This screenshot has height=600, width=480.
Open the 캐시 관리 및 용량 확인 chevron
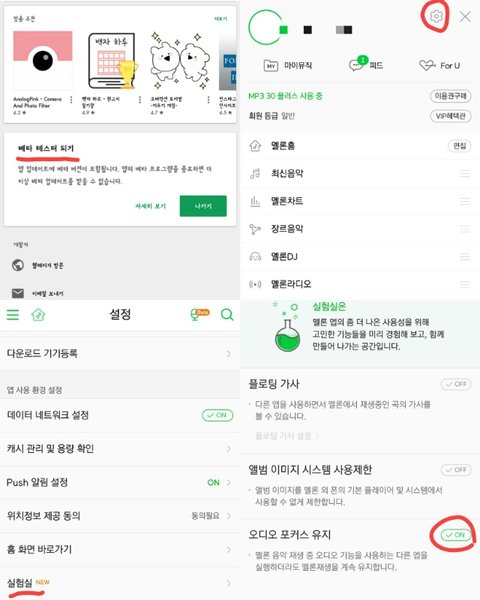click(x=229, y=448)
